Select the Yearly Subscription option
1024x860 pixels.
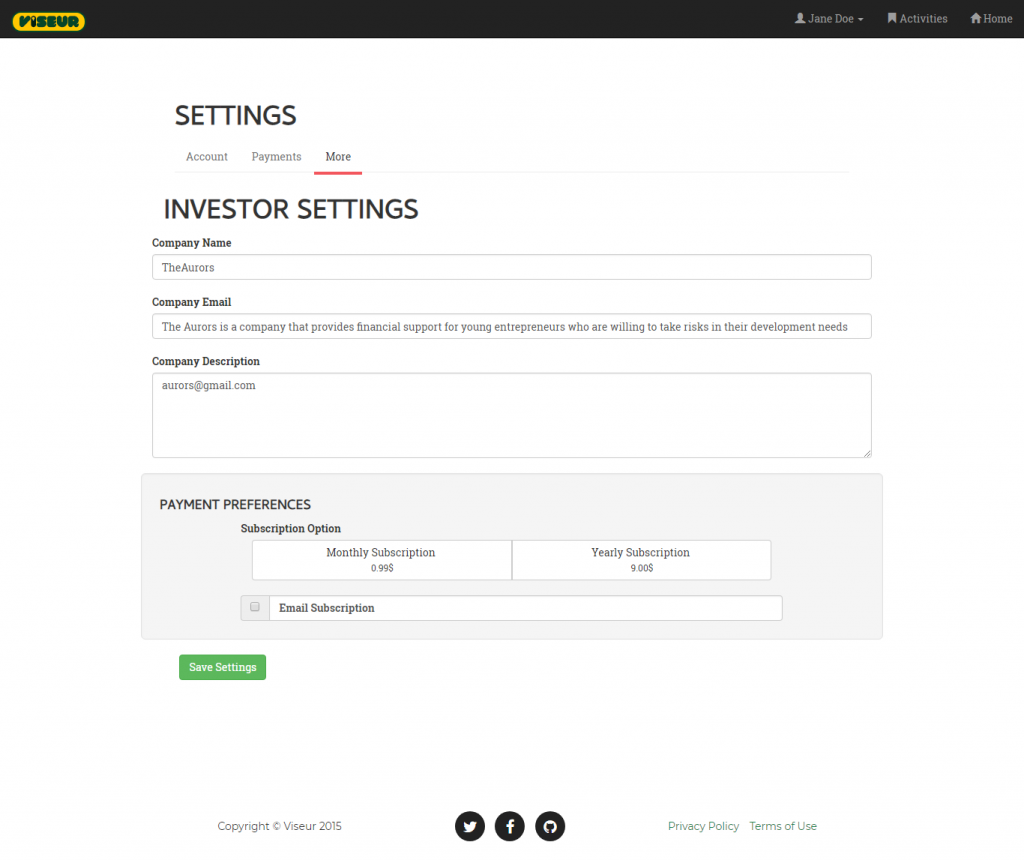click(x=640, y=560)
